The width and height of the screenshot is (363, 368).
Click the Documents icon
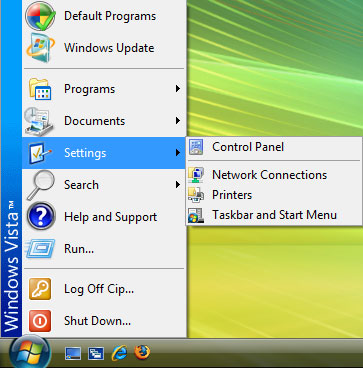click(39, 121)
